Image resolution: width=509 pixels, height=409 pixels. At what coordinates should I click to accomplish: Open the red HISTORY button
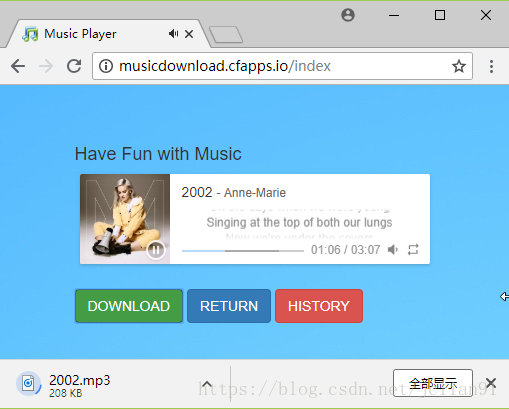point(319,306)
